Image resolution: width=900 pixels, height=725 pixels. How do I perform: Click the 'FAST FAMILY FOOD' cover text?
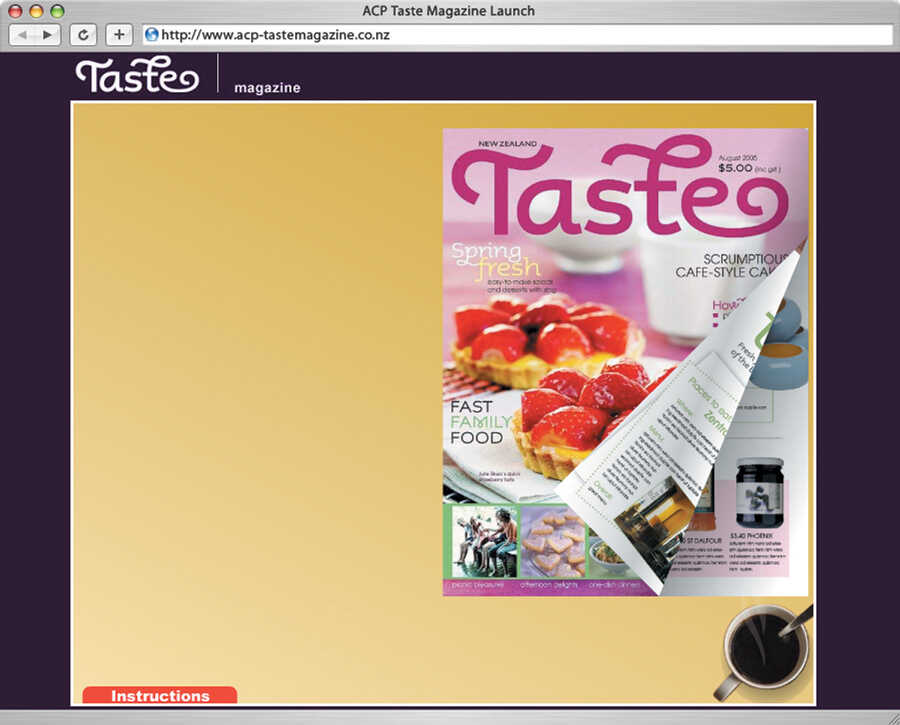[480, 422]
